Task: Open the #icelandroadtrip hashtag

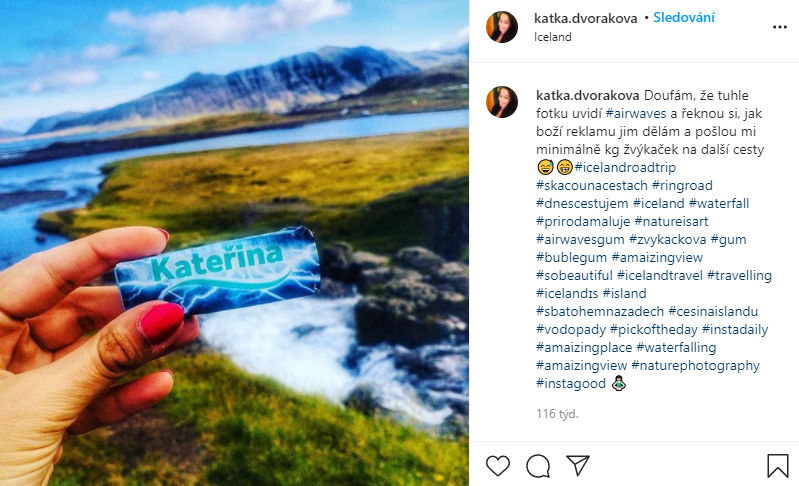Action: tap(625, 167)
